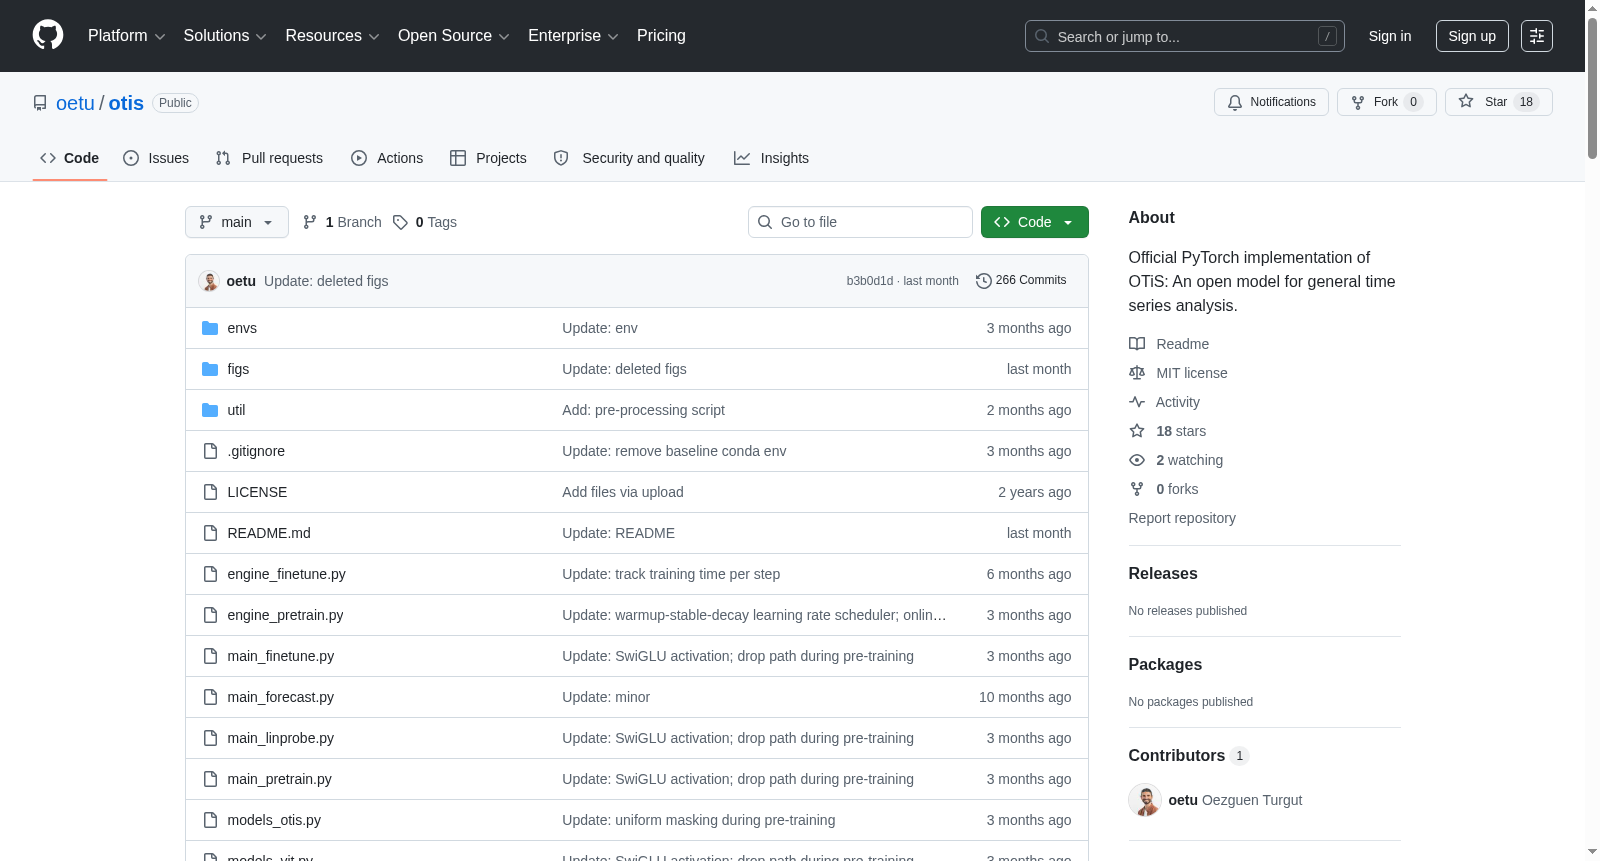Click contributor avatar of Oezguen Turgut
1600x861 pixels.
tap(1145, 800)
